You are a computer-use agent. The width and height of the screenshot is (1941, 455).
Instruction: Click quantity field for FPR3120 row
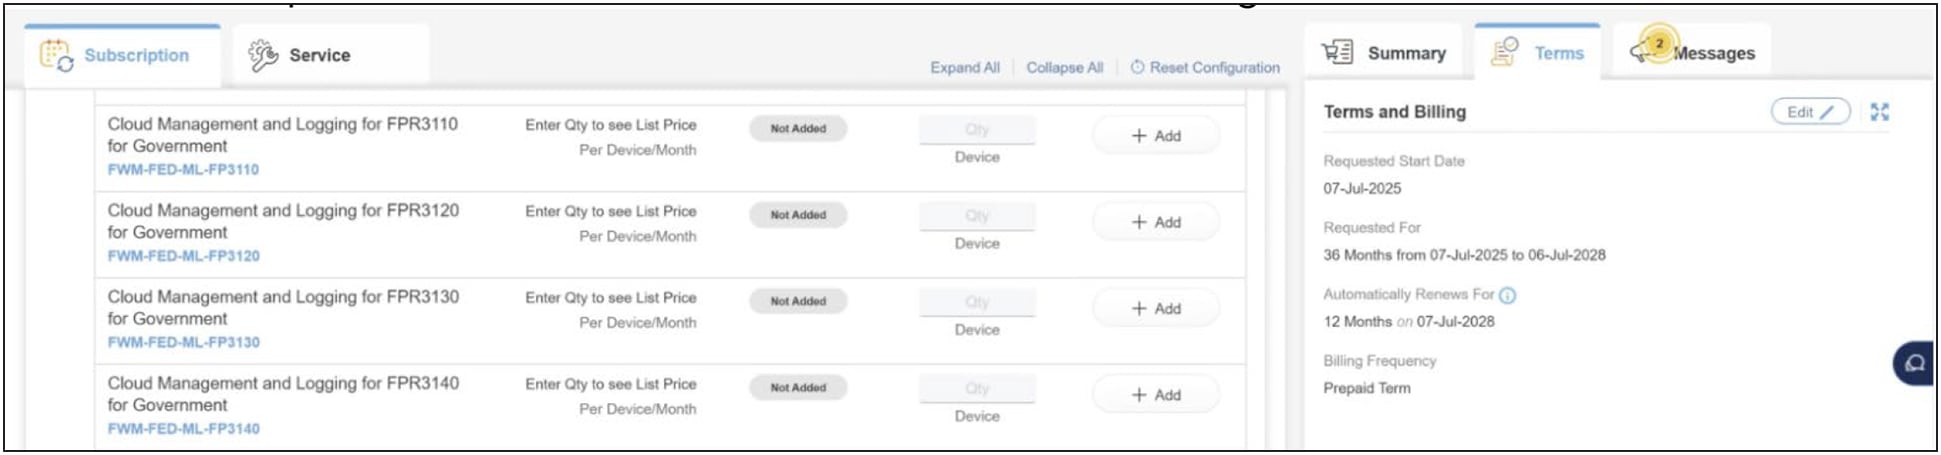pos(977,216)
